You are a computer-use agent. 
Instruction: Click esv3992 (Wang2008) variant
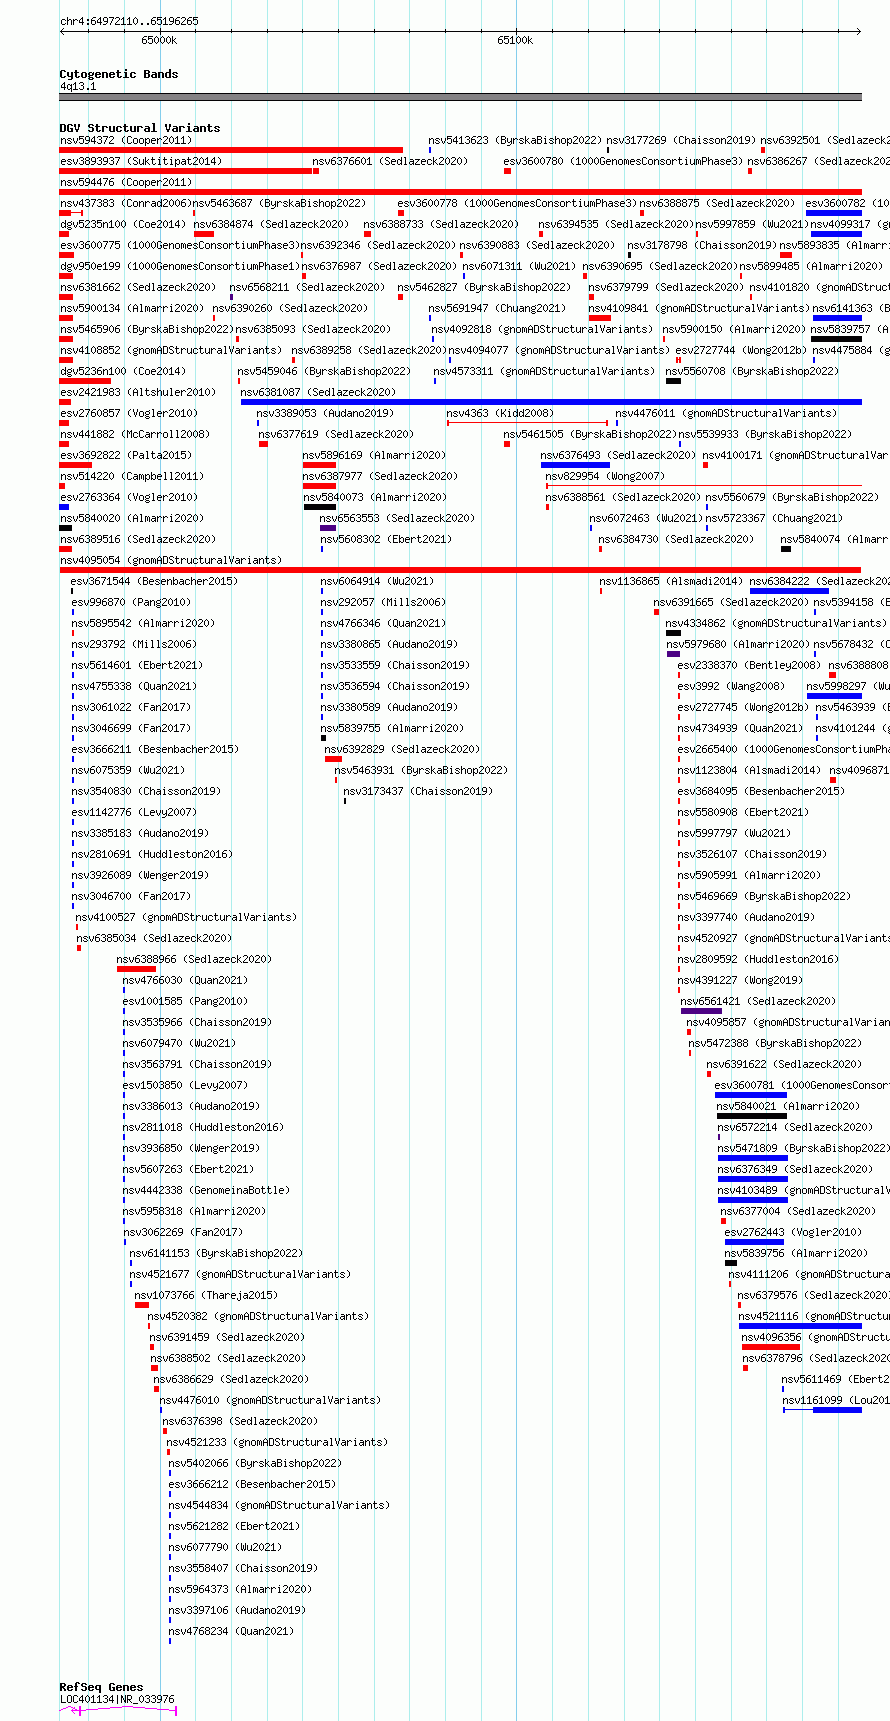point(731,687)
